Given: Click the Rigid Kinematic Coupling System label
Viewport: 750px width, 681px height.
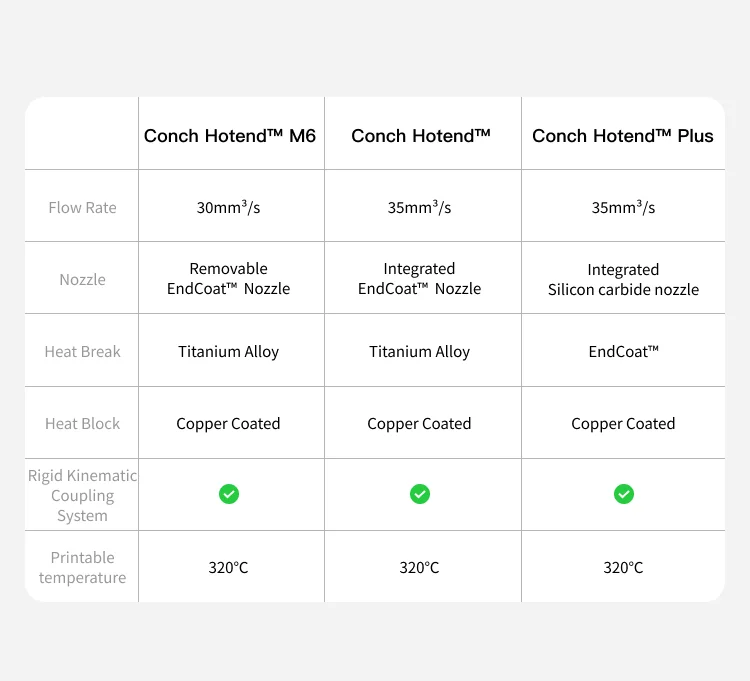Looking at the screenshot, I should 82,496.
